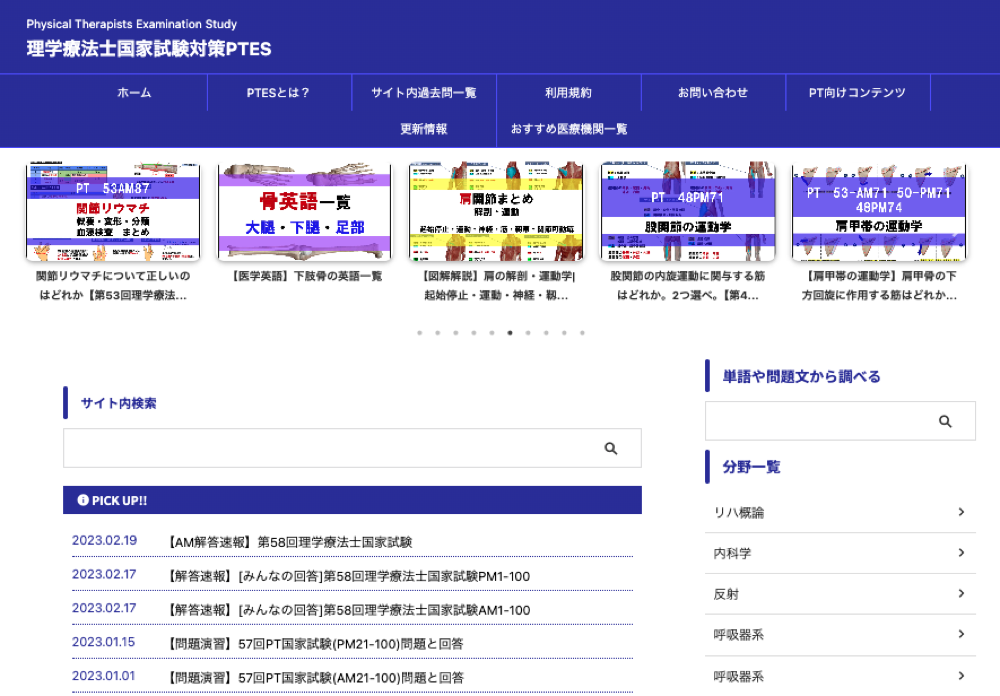Open the 利用規約 menu item
Image resolution: width=1000 pixels, height=696 pixels.
click(568, 93)
